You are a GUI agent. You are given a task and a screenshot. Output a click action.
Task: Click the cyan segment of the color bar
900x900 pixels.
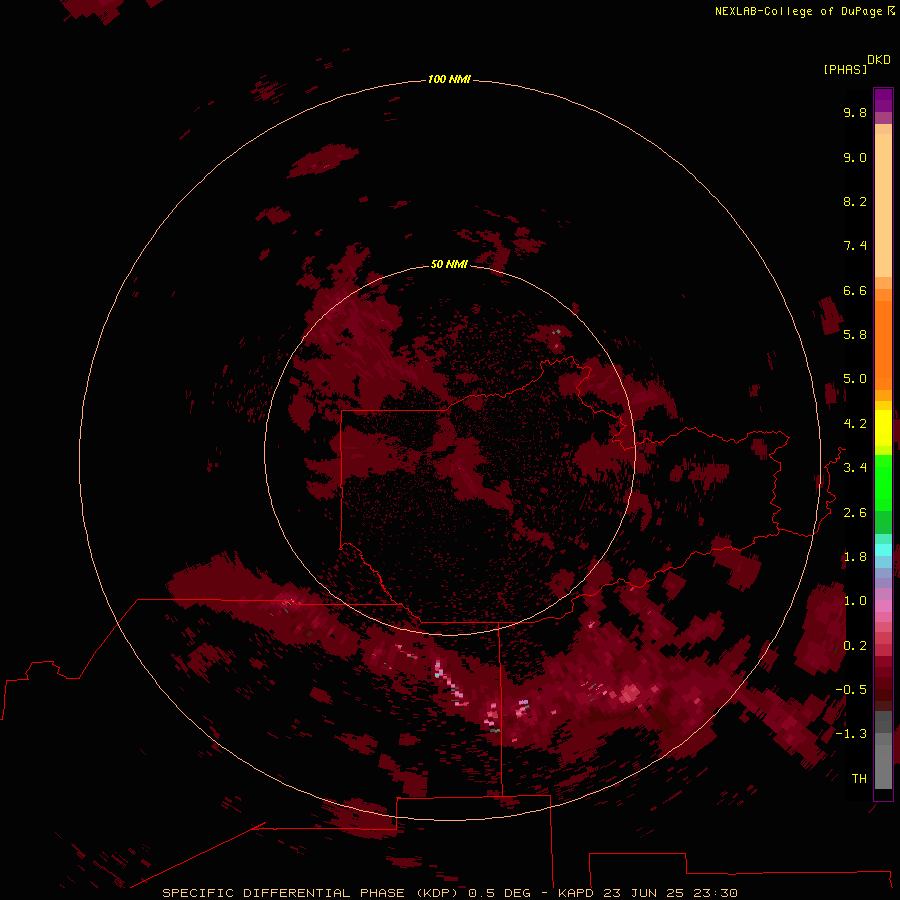point(883,549)
